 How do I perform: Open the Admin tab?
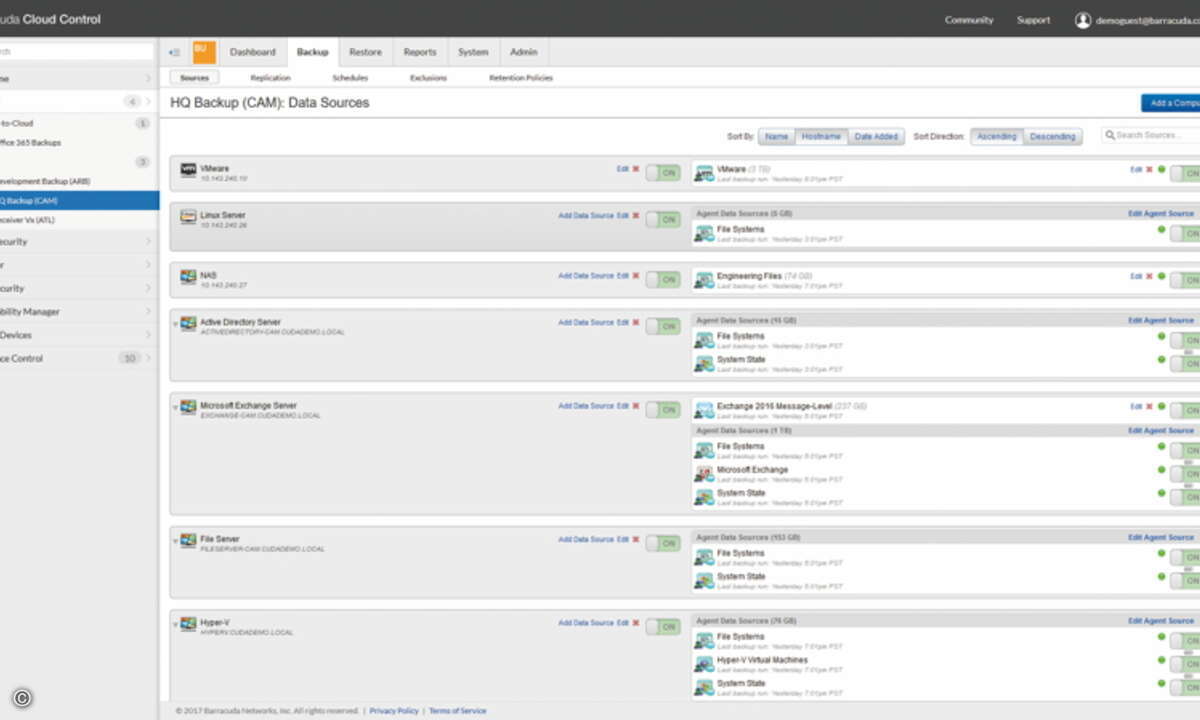pyautogui.click(x=524, y=52)
